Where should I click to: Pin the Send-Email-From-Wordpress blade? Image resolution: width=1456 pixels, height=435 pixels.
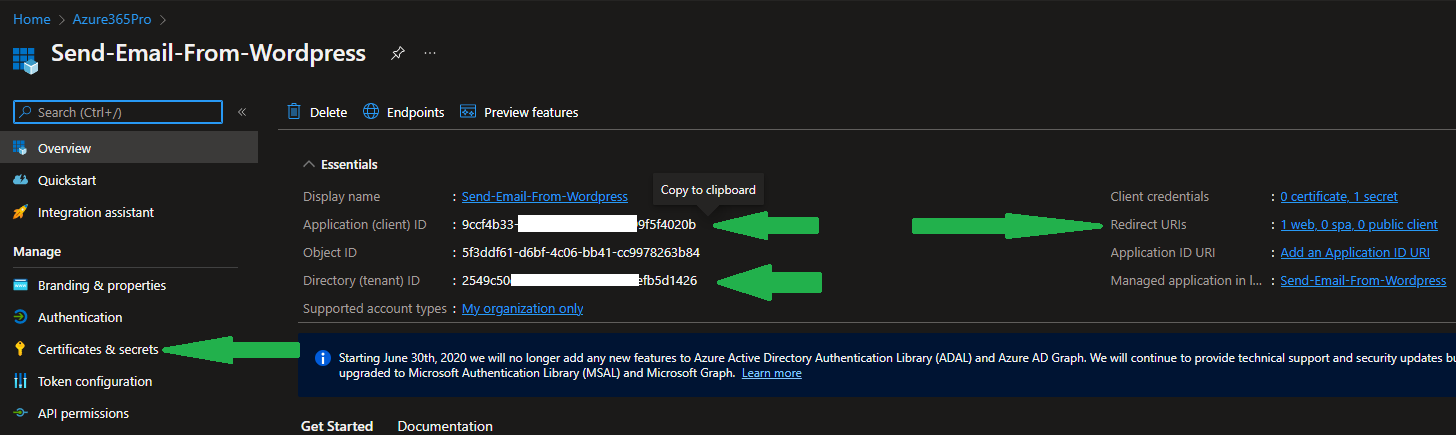[397, 53]
